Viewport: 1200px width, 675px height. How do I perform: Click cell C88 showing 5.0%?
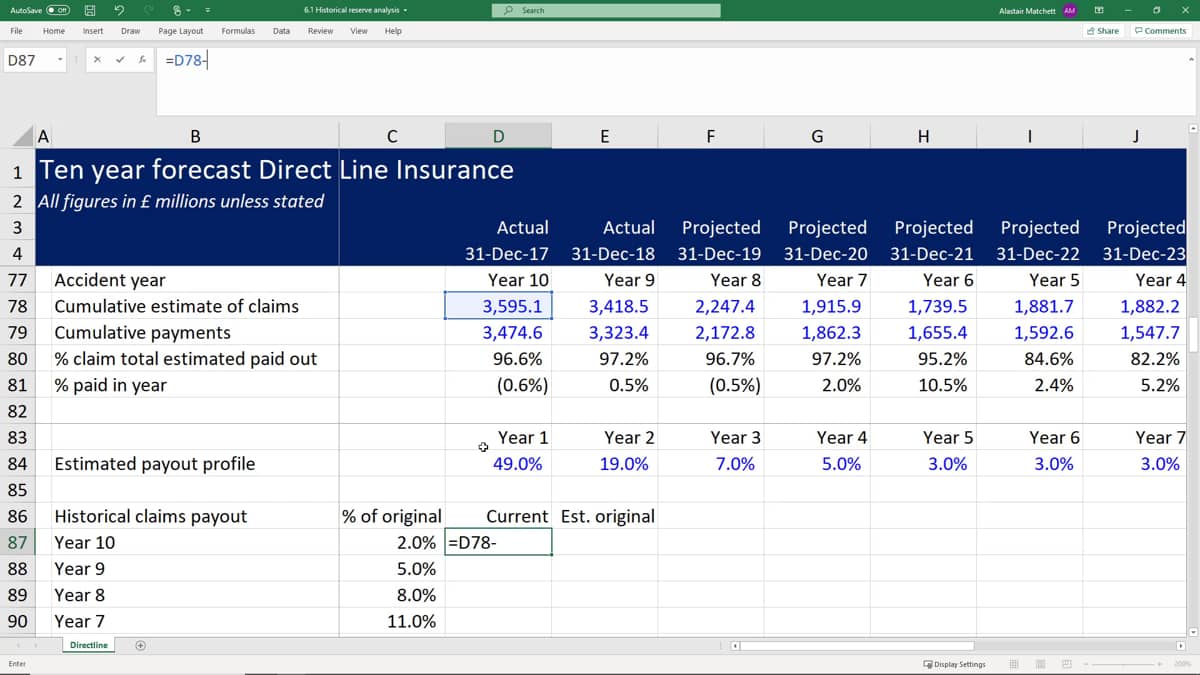click(x=392, y=568)
